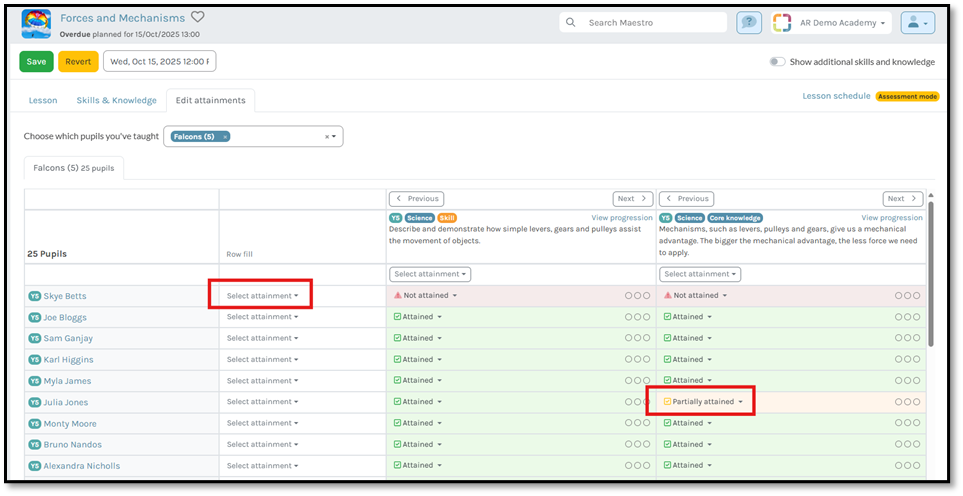Click the green Save button
Screen dimensions: 963x496
tap(36, 61)
